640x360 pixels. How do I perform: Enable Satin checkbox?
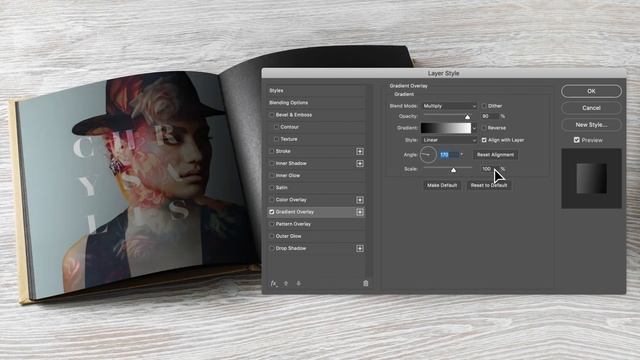tap(271, 188)
